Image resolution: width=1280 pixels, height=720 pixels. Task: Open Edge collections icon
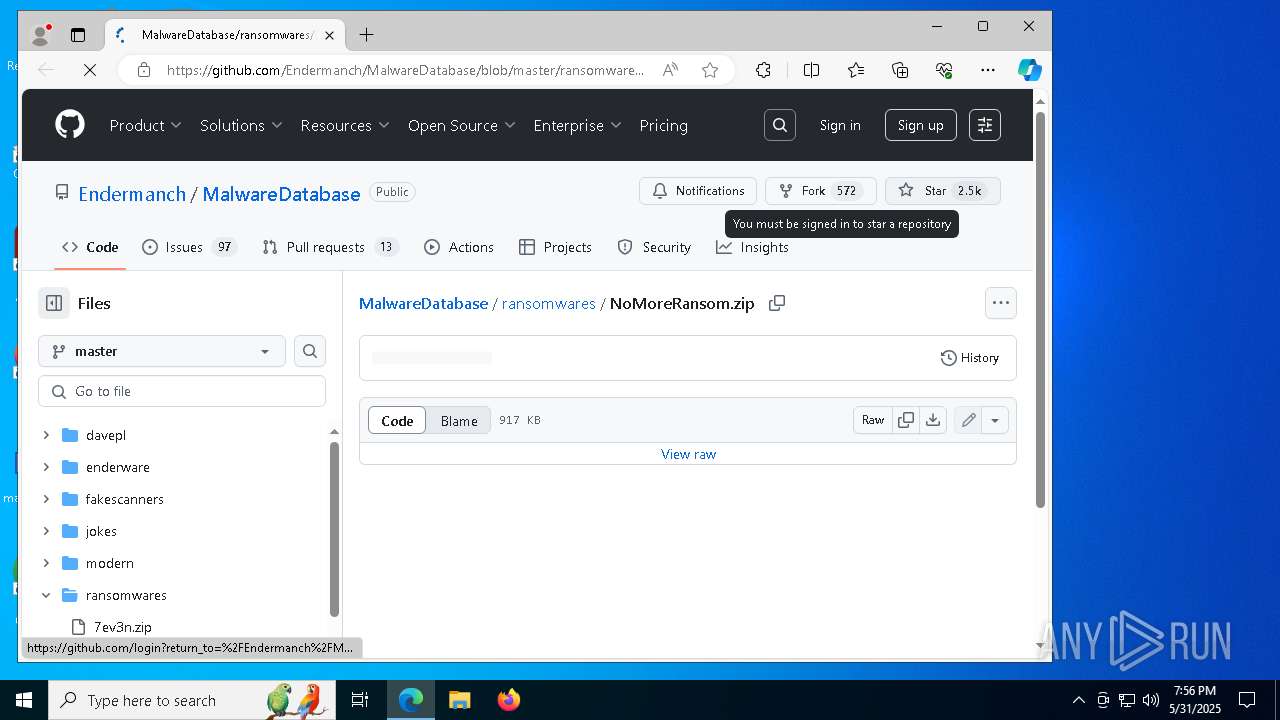pyautogui.click(x=900, y=70)
